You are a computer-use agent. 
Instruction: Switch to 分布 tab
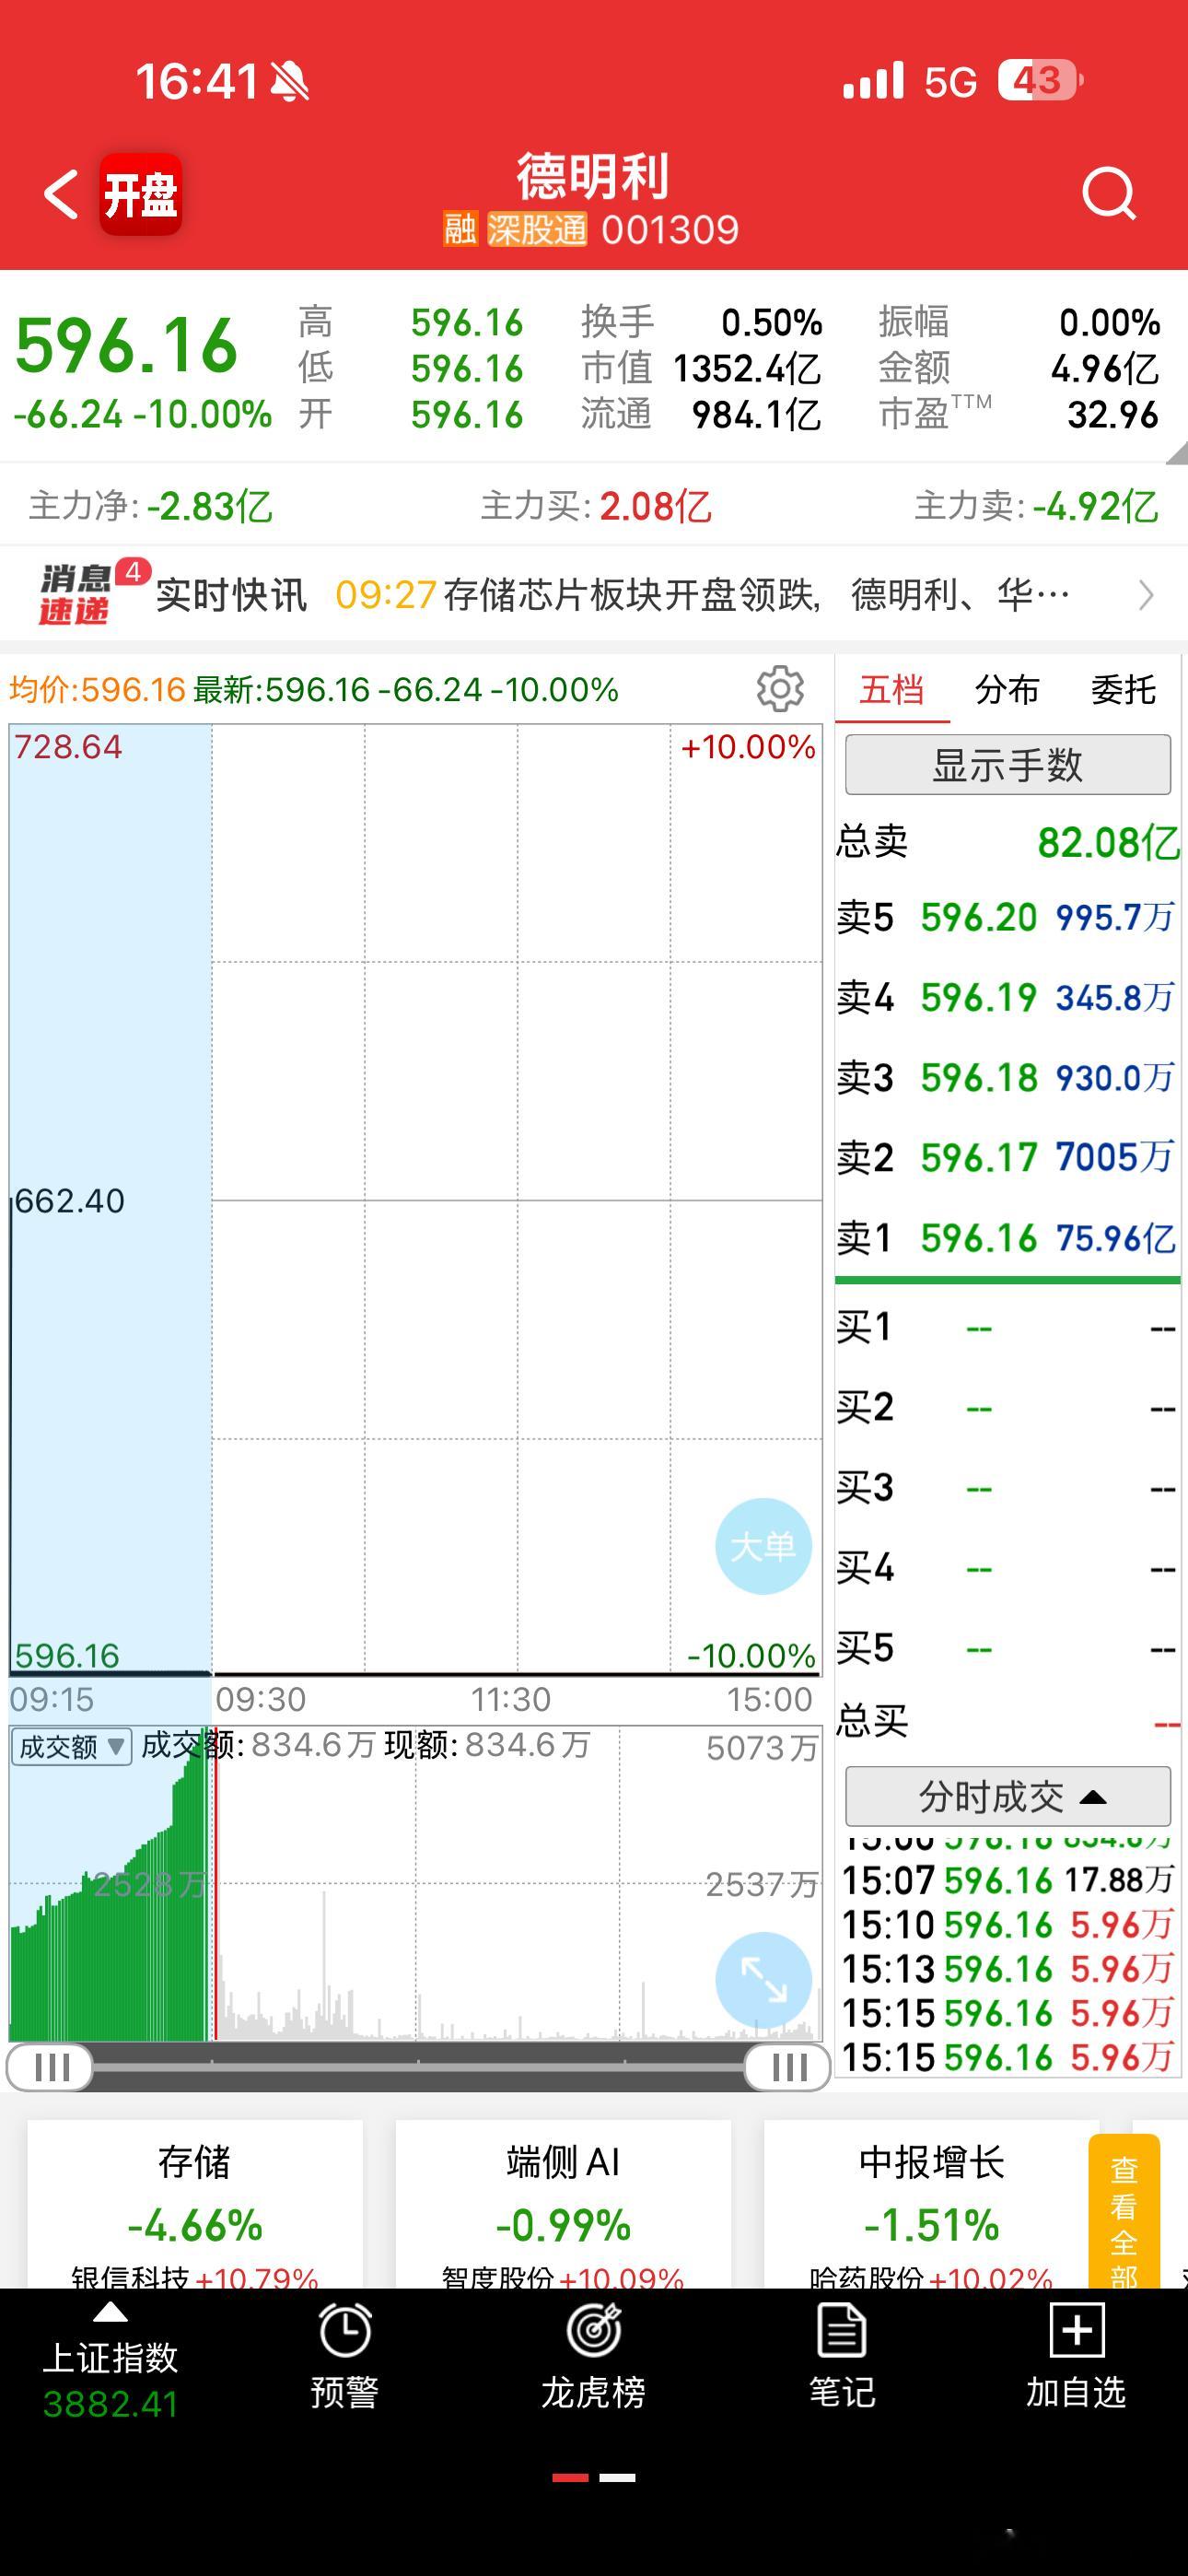pos(1007,689)
